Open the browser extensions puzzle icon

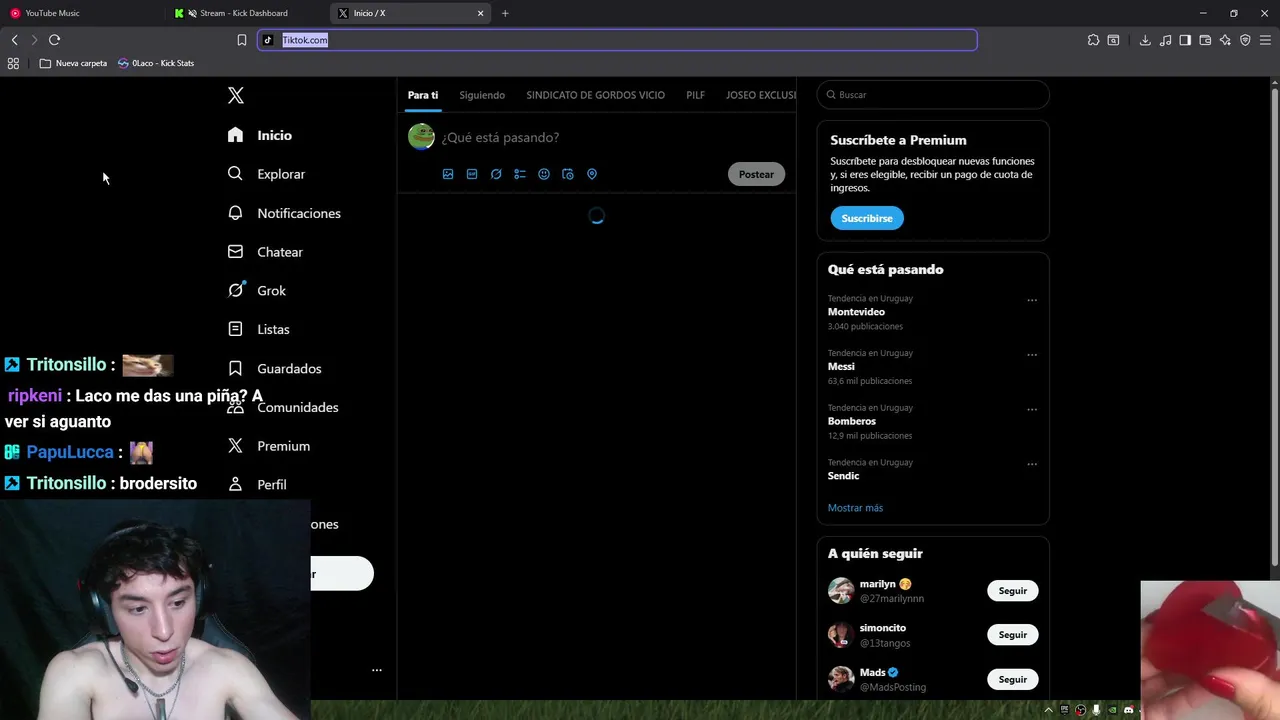point(1093,40)
